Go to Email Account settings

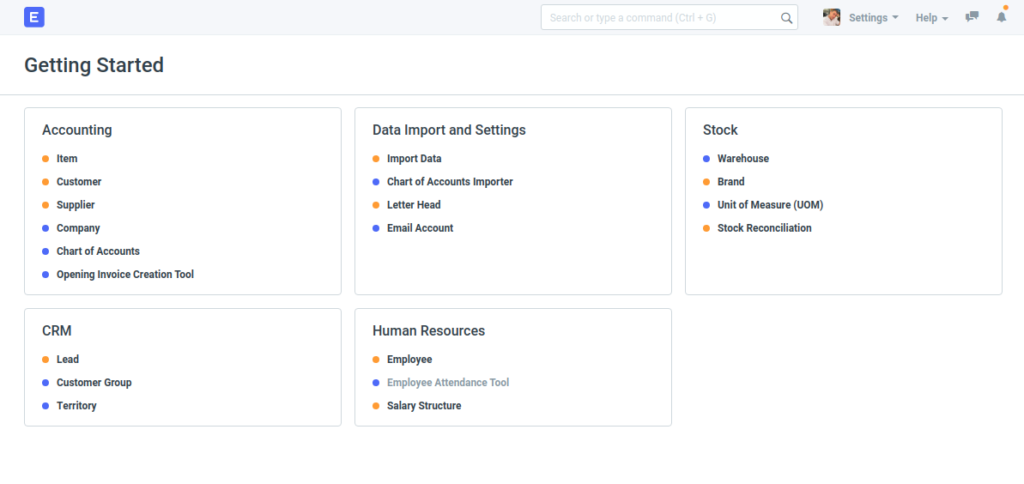click(x=420, y=229)
